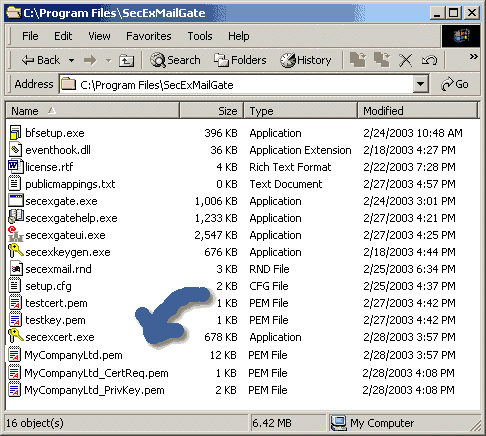
Task: Click the Go button
Action: coord(455,84)
